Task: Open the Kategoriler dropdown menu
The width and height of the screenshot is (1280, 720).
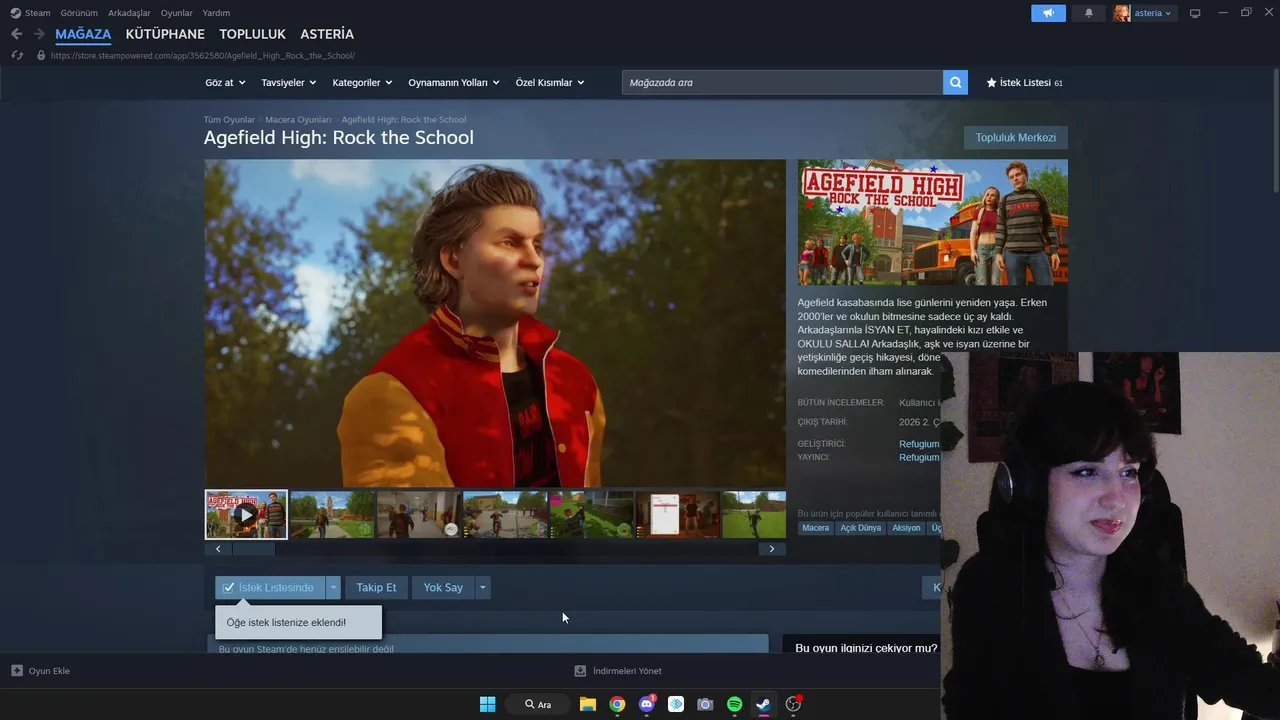Action: [x=362, y=83]
